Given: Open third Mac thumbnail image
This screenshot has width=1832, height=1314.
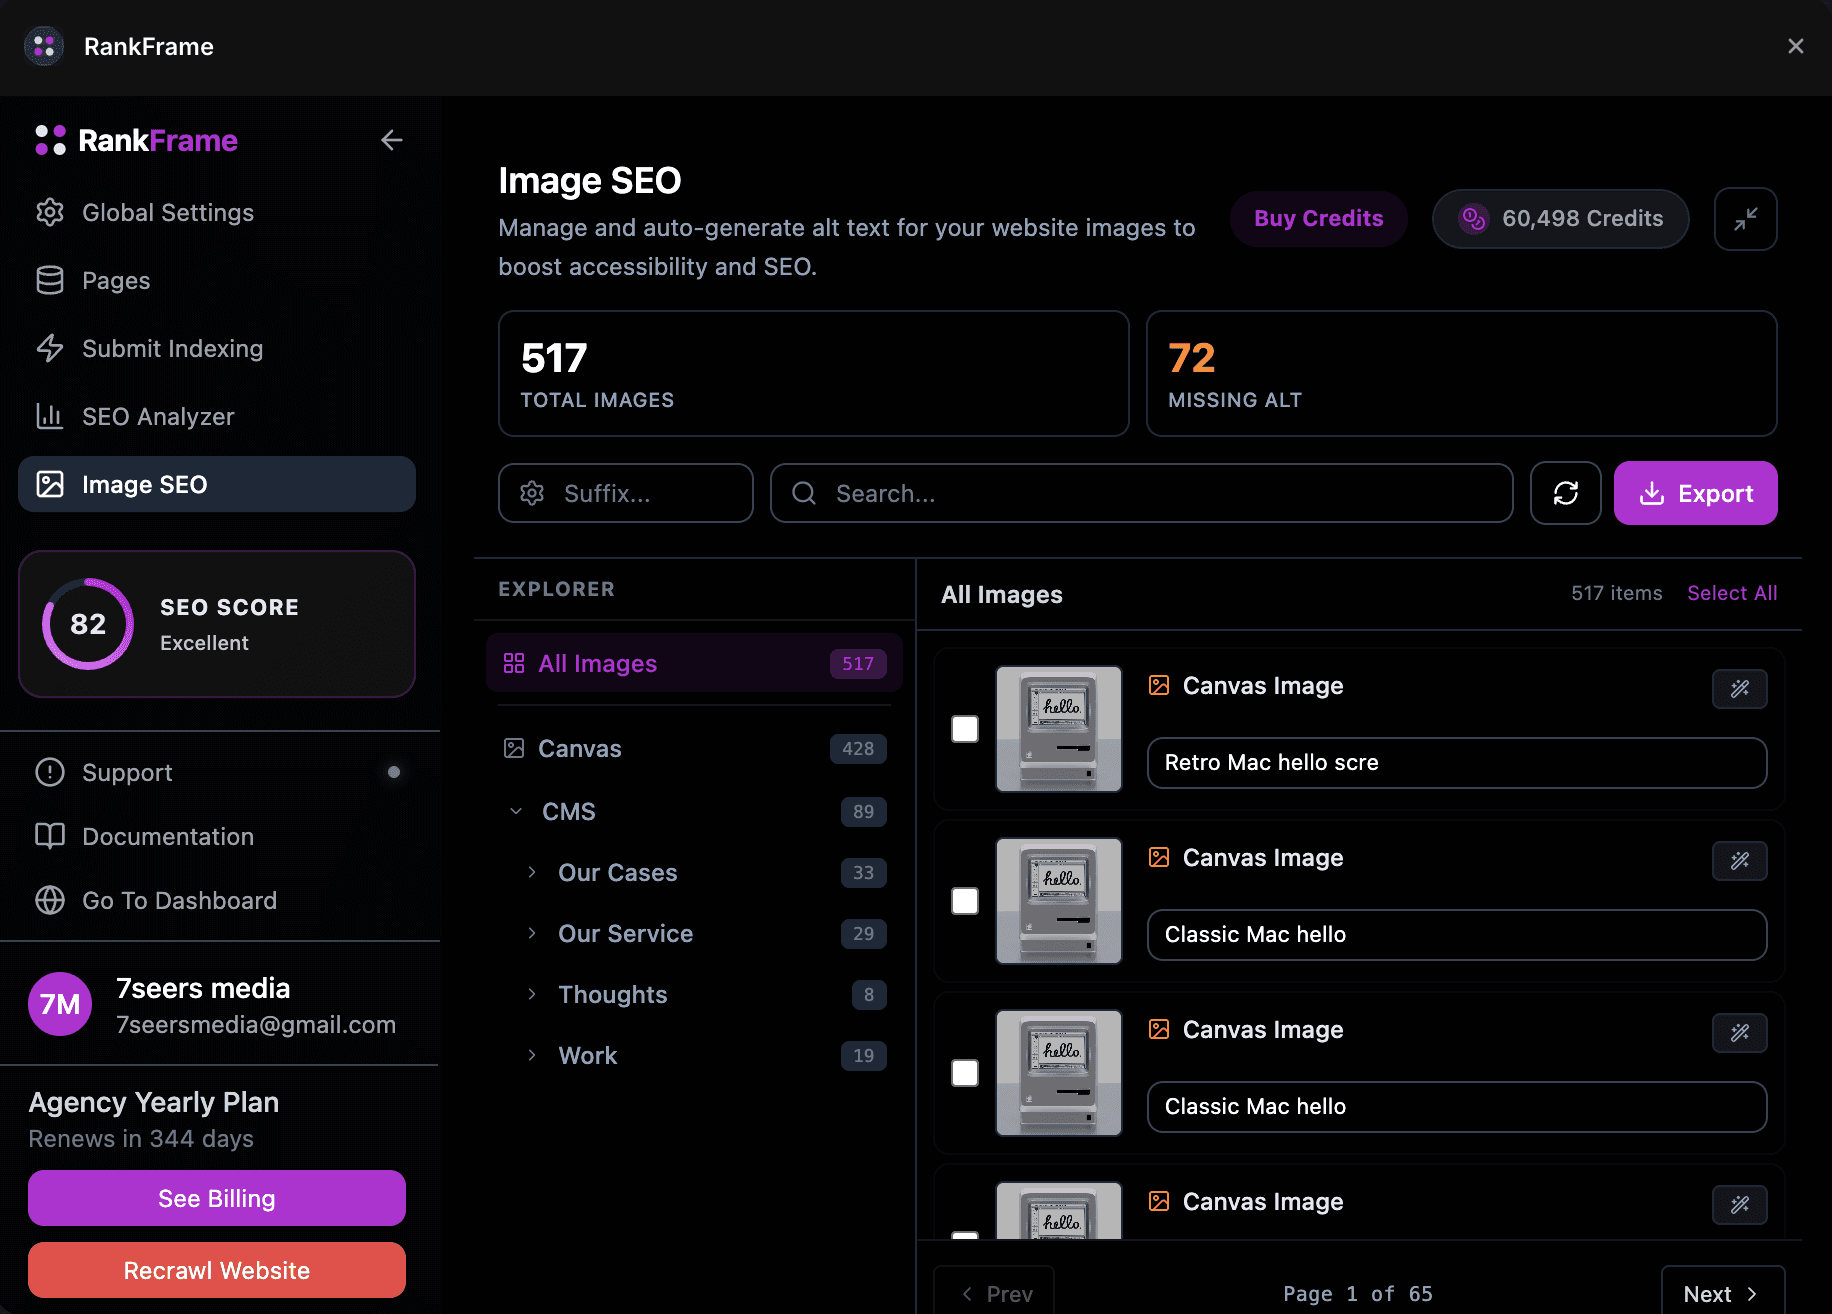Looking at the screenshot, I should pos(1059,1073).
